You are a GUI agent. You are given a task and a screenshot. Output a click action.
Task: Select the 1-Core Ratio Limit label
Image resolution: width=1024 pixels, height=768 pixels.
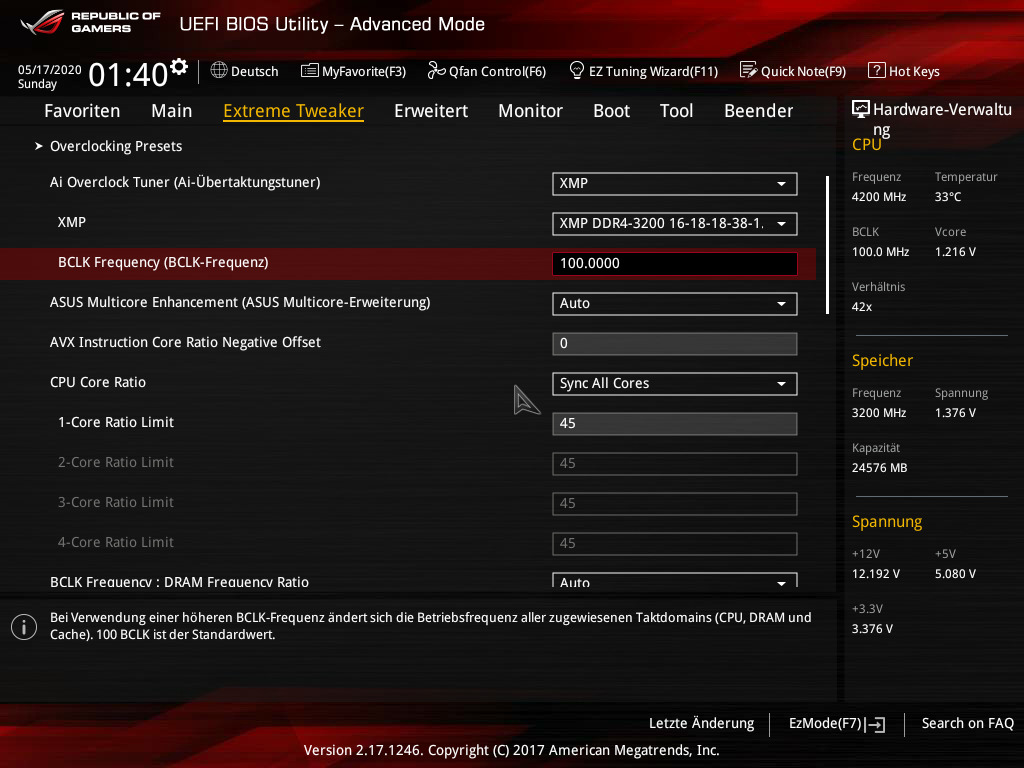(116, 423)
